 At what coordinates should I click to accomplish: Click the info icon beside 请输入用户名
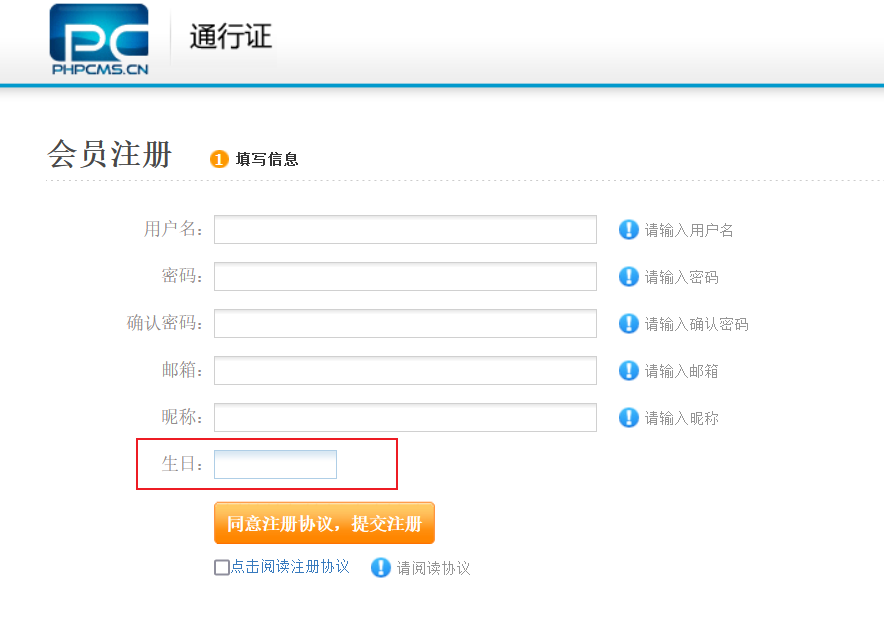pos(628,230)
